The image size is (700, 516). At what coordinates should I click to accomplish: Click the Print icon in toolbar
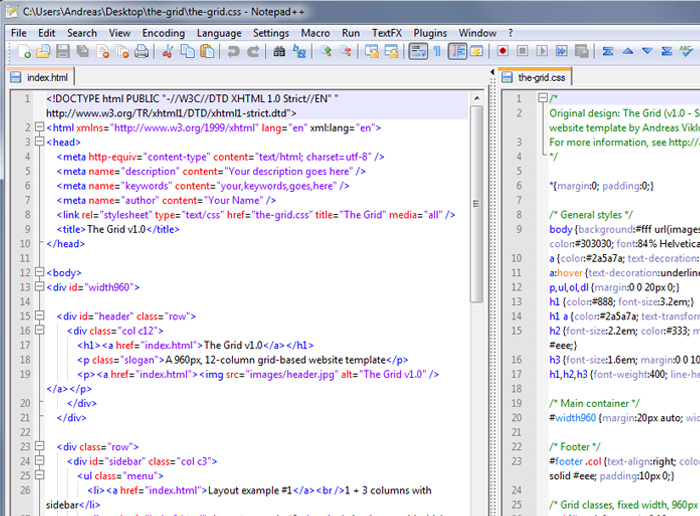click(x=141, y=51)
